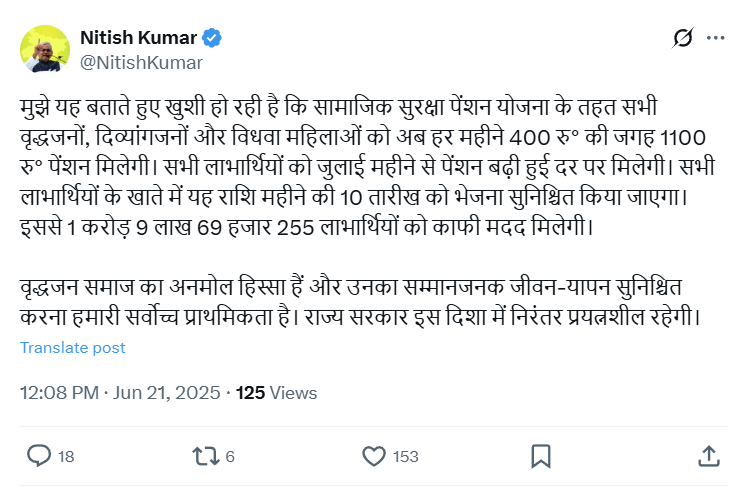
Task: Click the blue verified badge
Action: pyautogui.click(x=213, y=38)
